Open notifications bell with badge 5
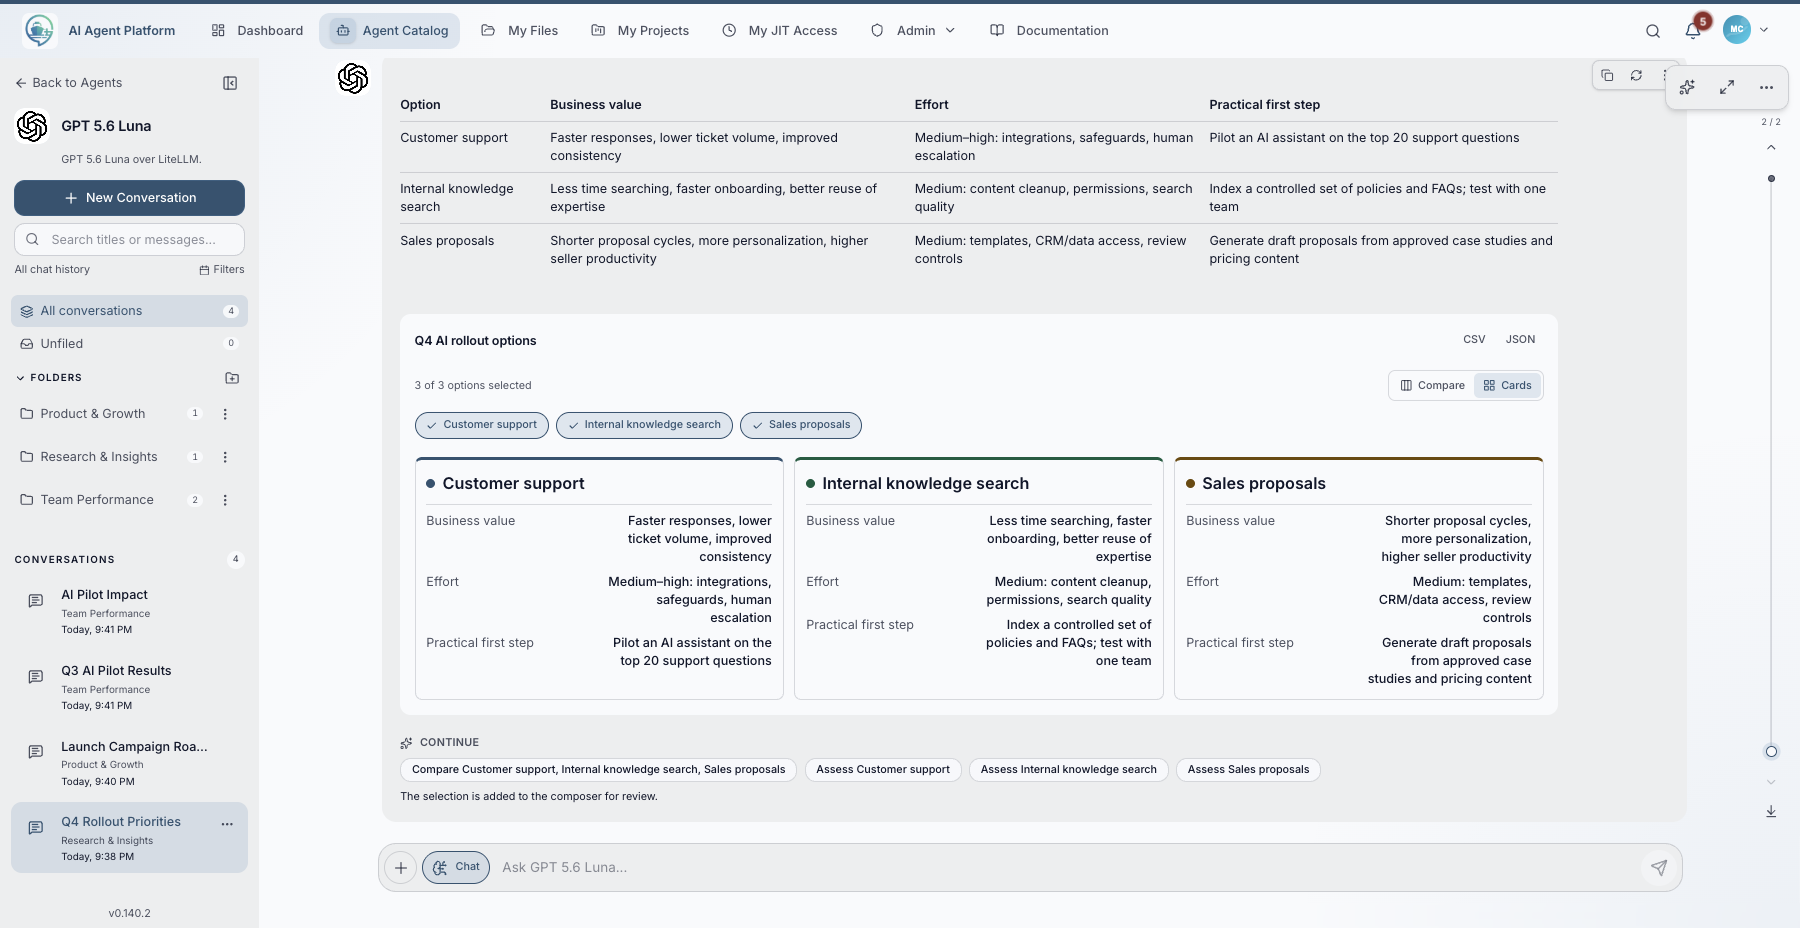1800x928 pixels. coord(1693,31)
